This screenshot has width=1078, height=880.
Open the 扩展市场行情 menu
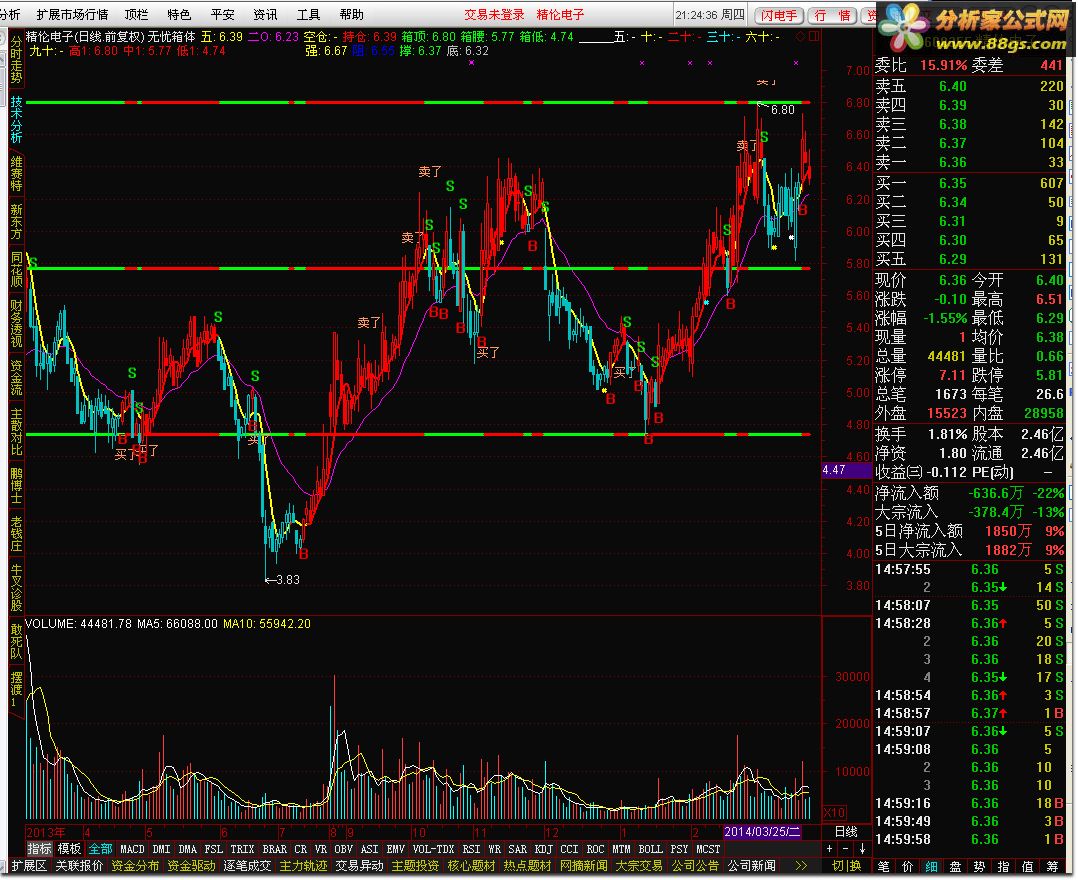click(x=72, y=14)
